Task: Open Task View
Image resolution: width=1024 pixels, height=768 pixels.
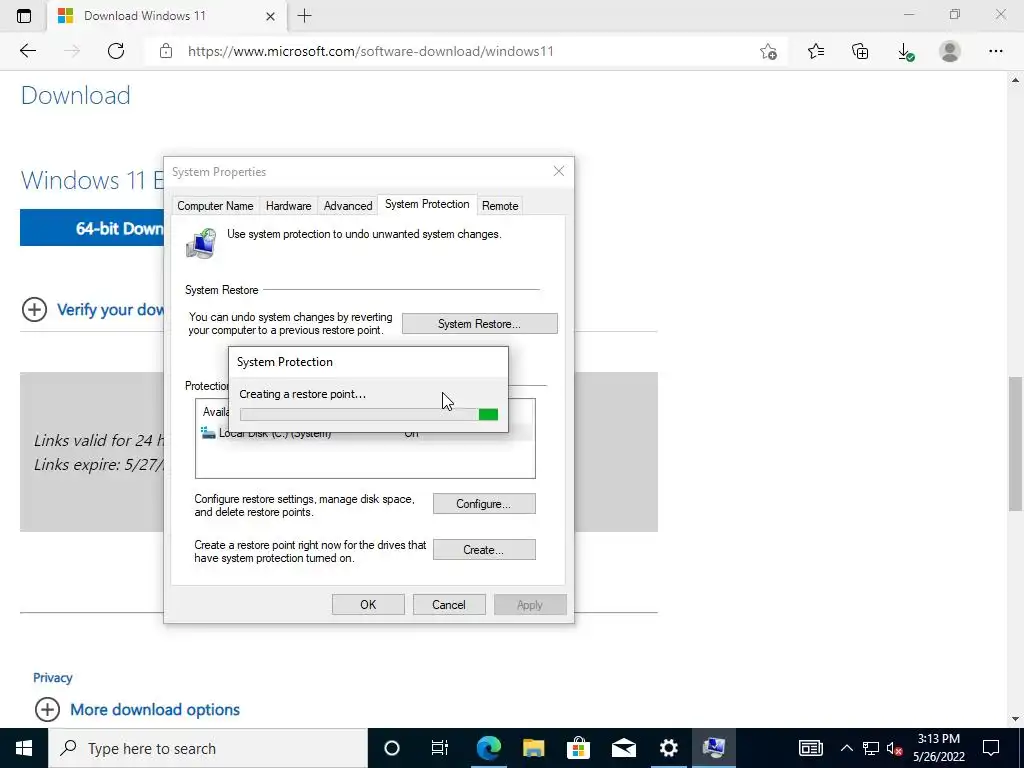Action: point(440,748)
